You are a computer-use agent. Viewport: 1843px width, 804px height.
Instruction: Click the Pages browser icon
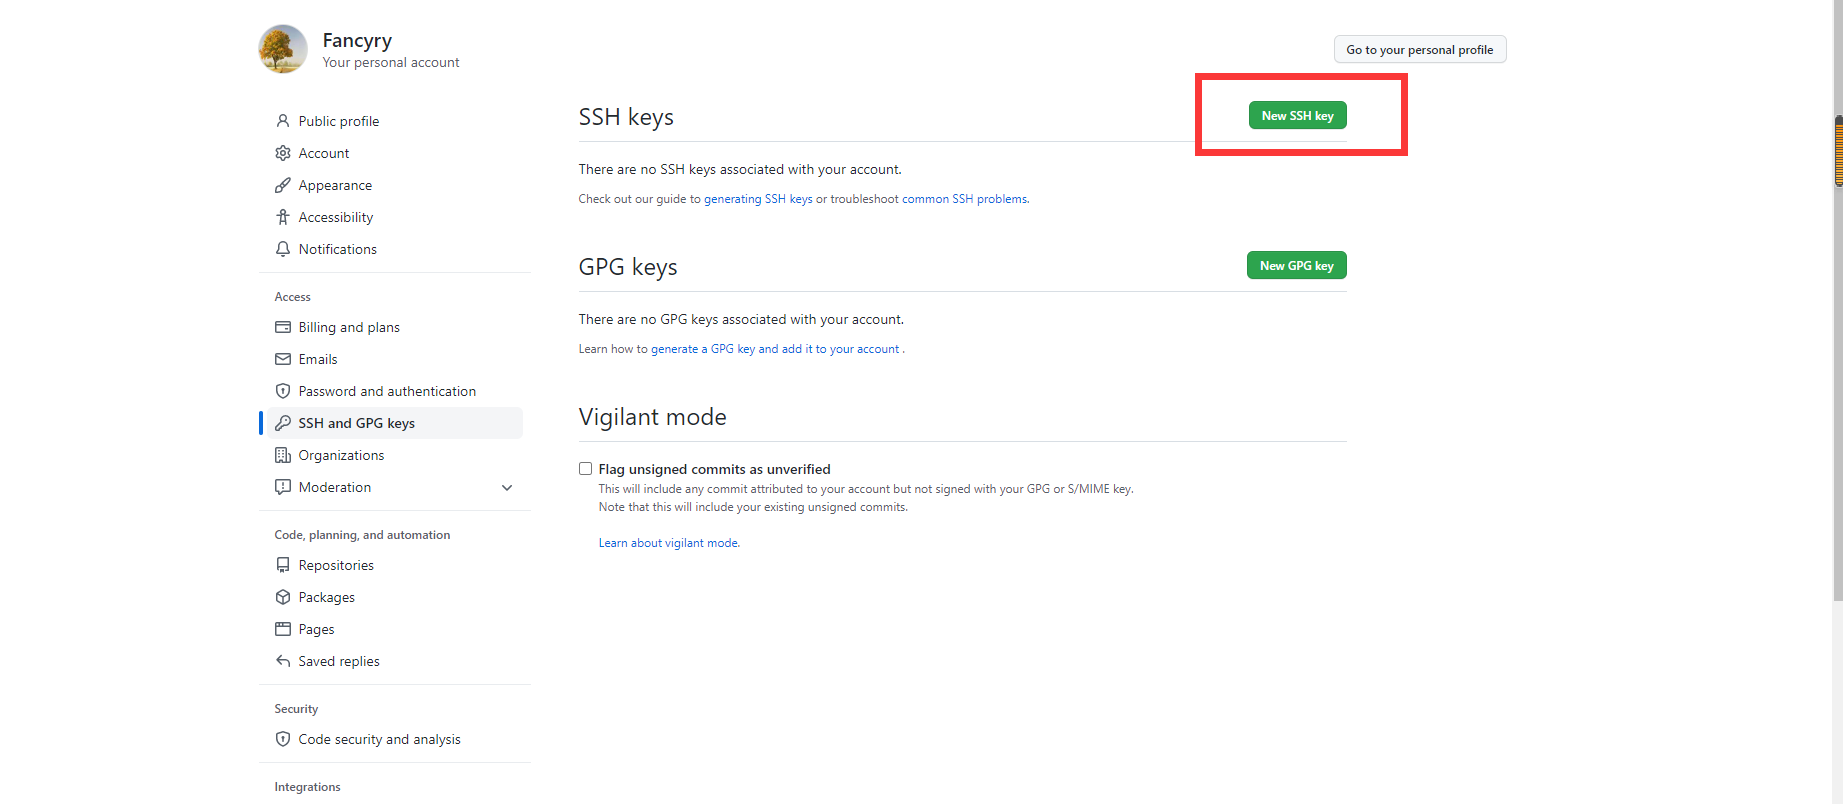coord(283,629)
